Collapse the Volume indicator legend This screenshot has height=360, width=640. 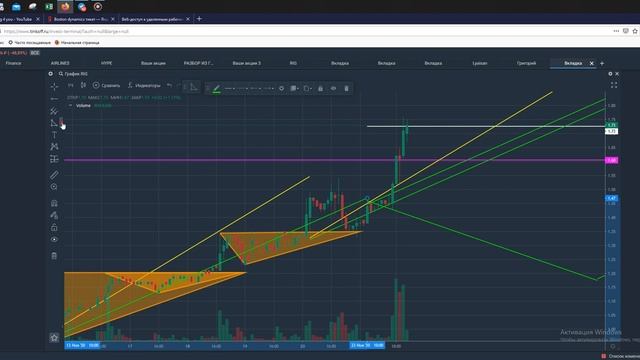[70, 105]
